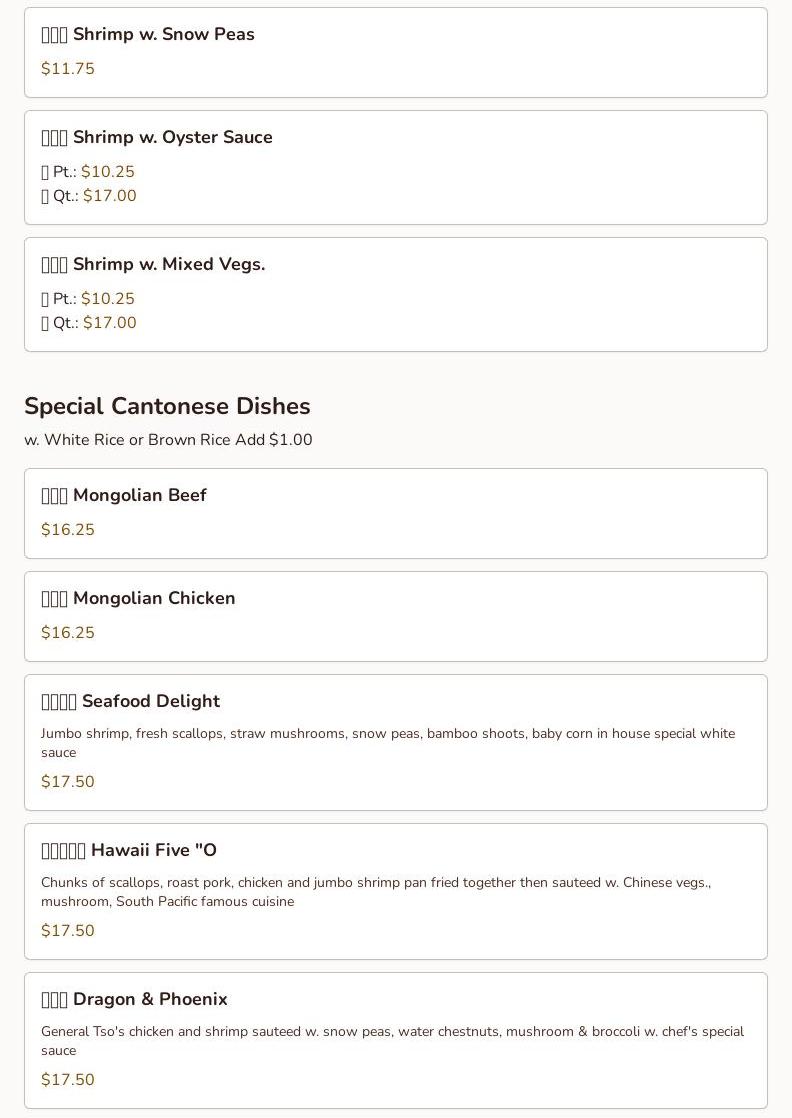Click the Special Cantonese Dishes heading

click(167, 406)
